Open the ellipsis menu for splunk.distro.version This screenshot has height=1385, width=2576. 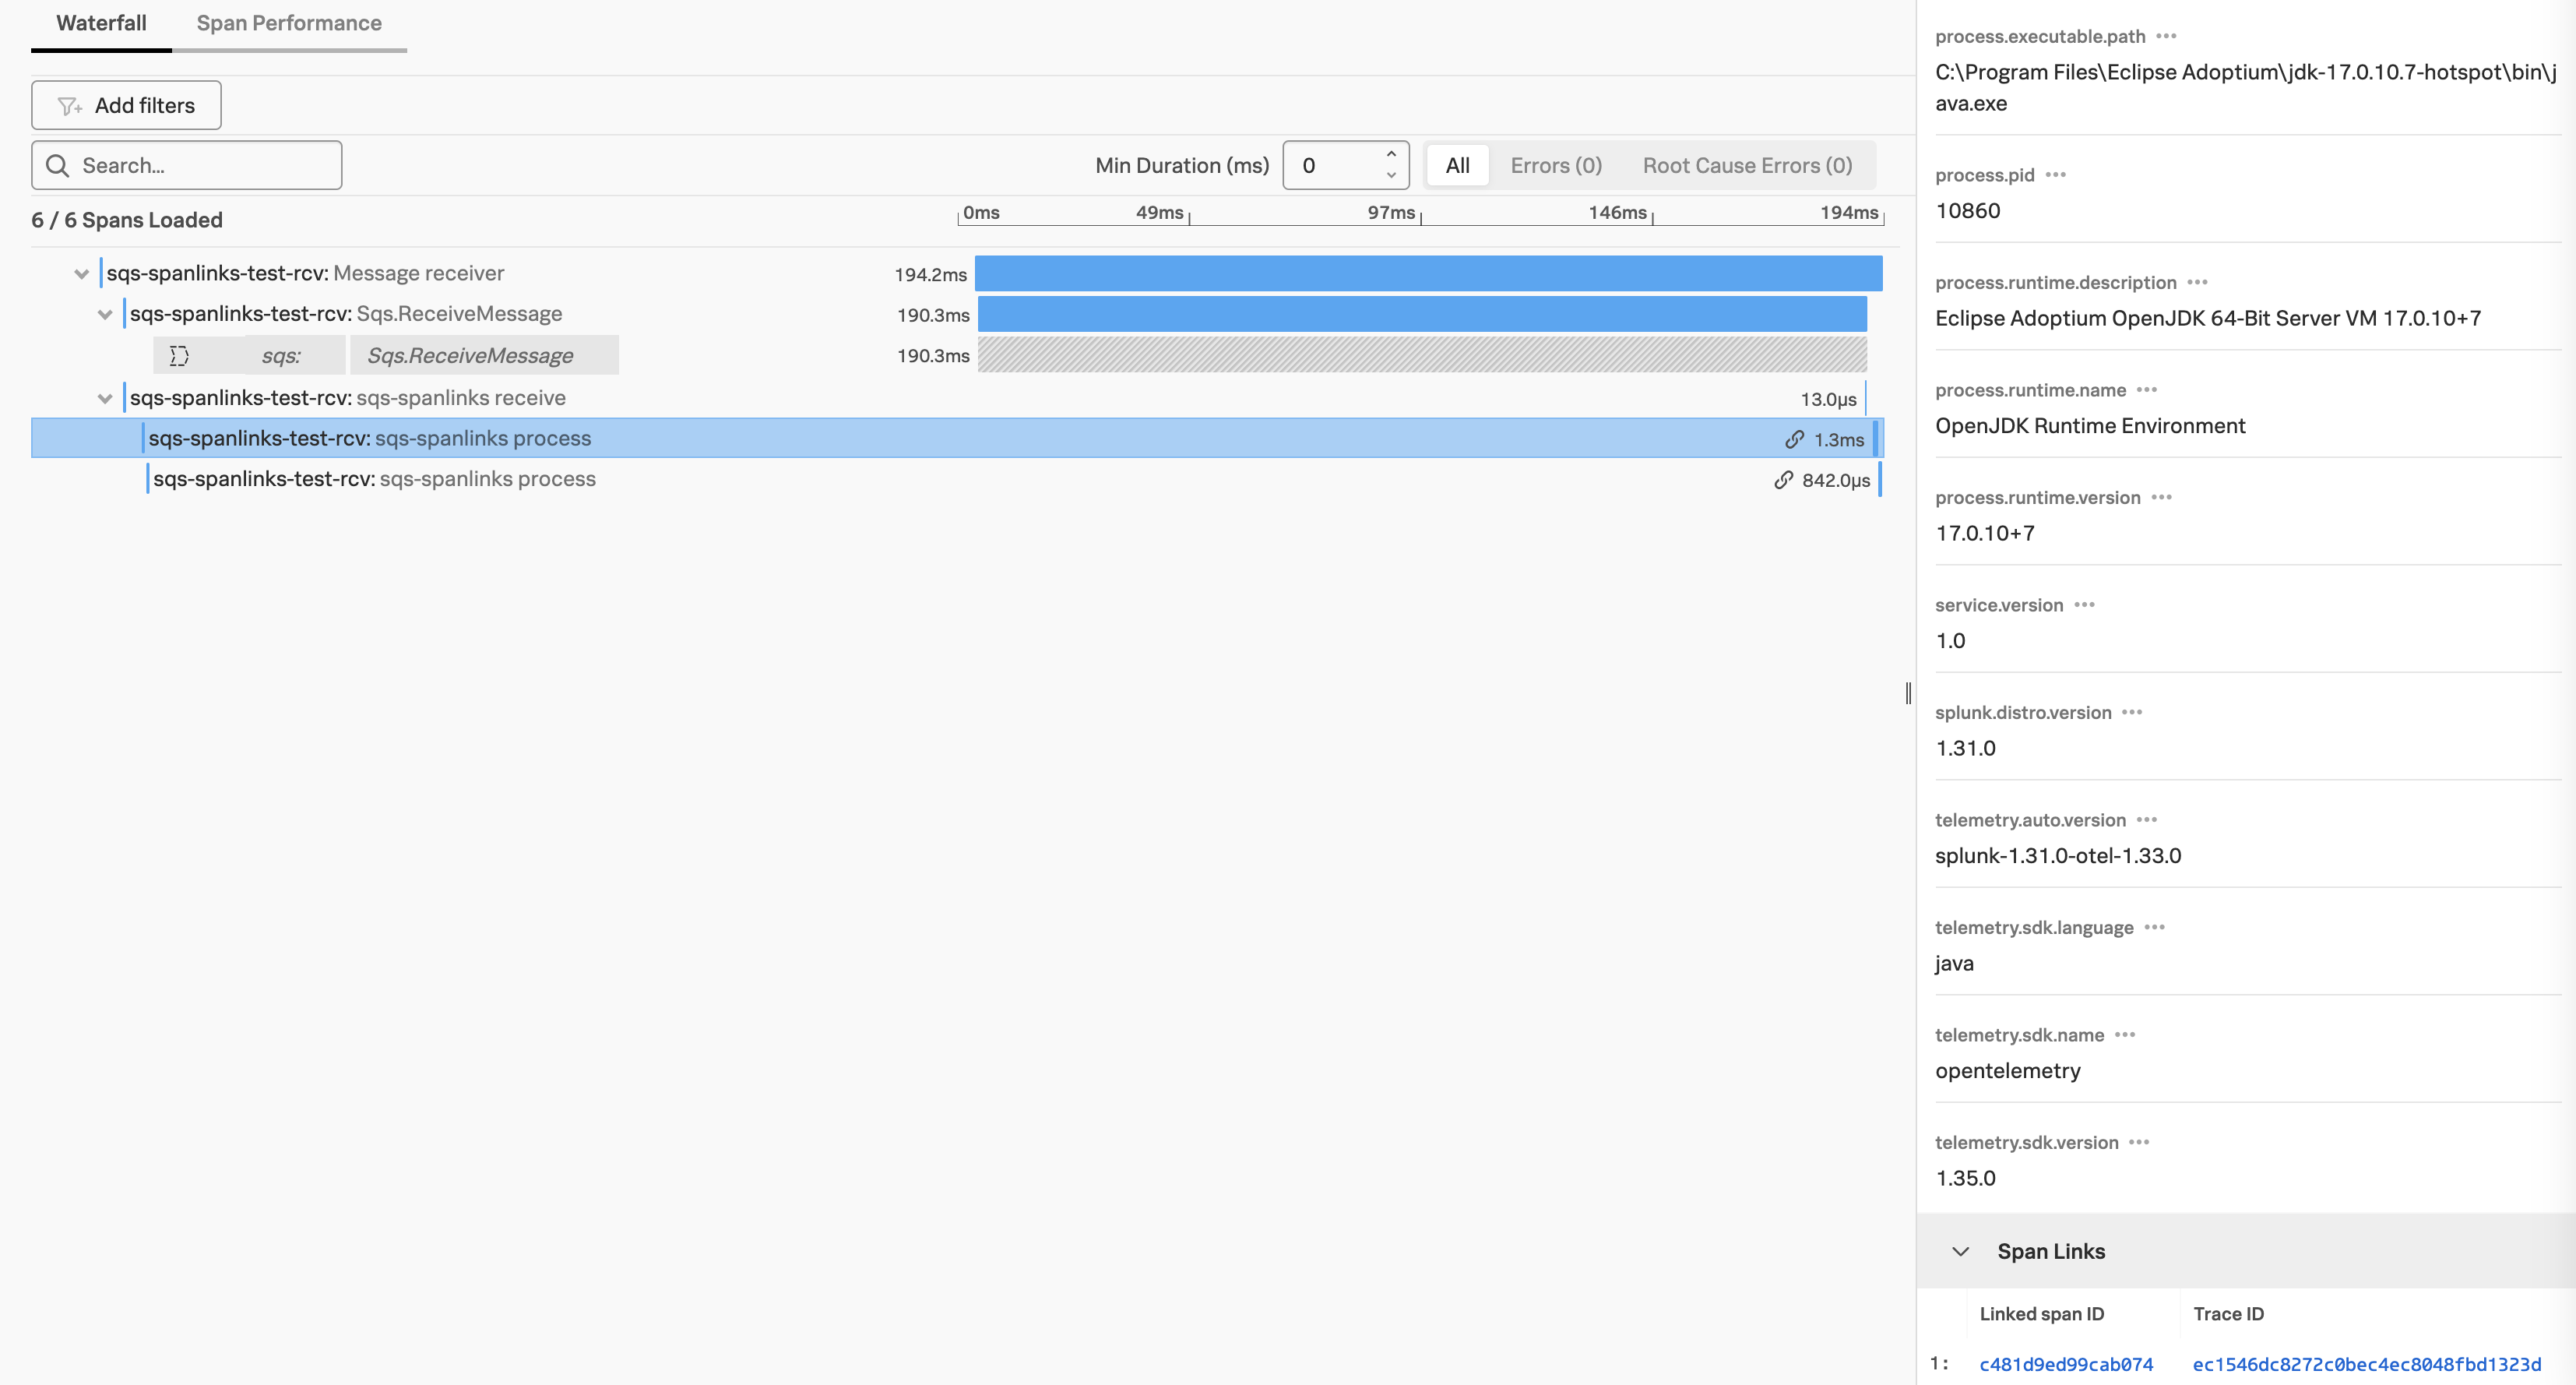(x=2131, y=712)
